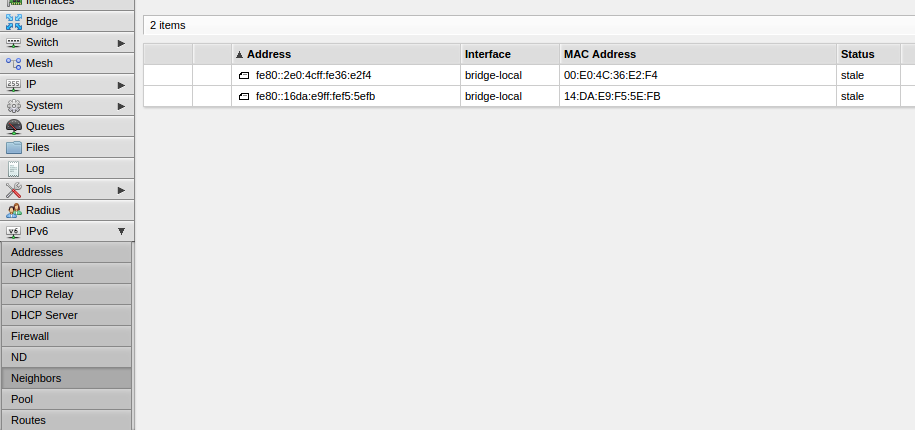
Task: Click the Radius icon
Action: click(x=14, y=210)
